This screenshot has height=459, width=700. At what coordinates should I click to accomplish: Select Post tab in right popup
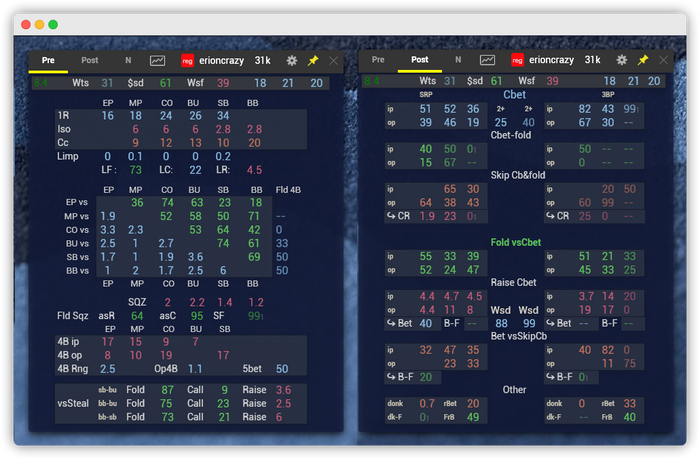tap(420, 59)
